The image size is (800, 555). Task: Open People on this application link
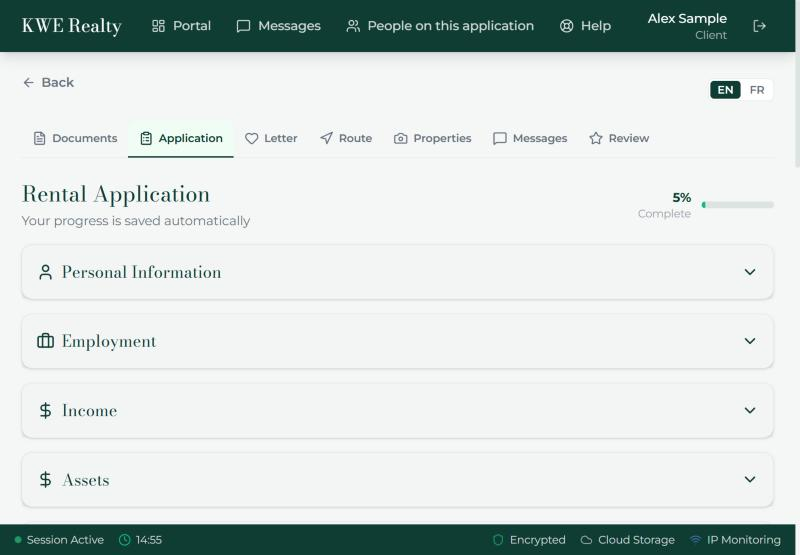pos(440,26)
